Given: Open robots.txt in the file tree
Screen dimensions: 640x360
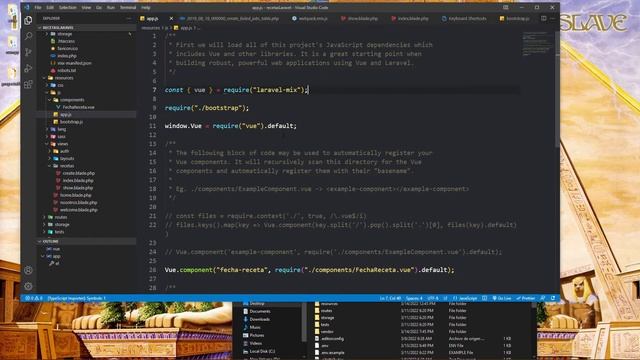Looking at the screenshot, I should [67, 70].
